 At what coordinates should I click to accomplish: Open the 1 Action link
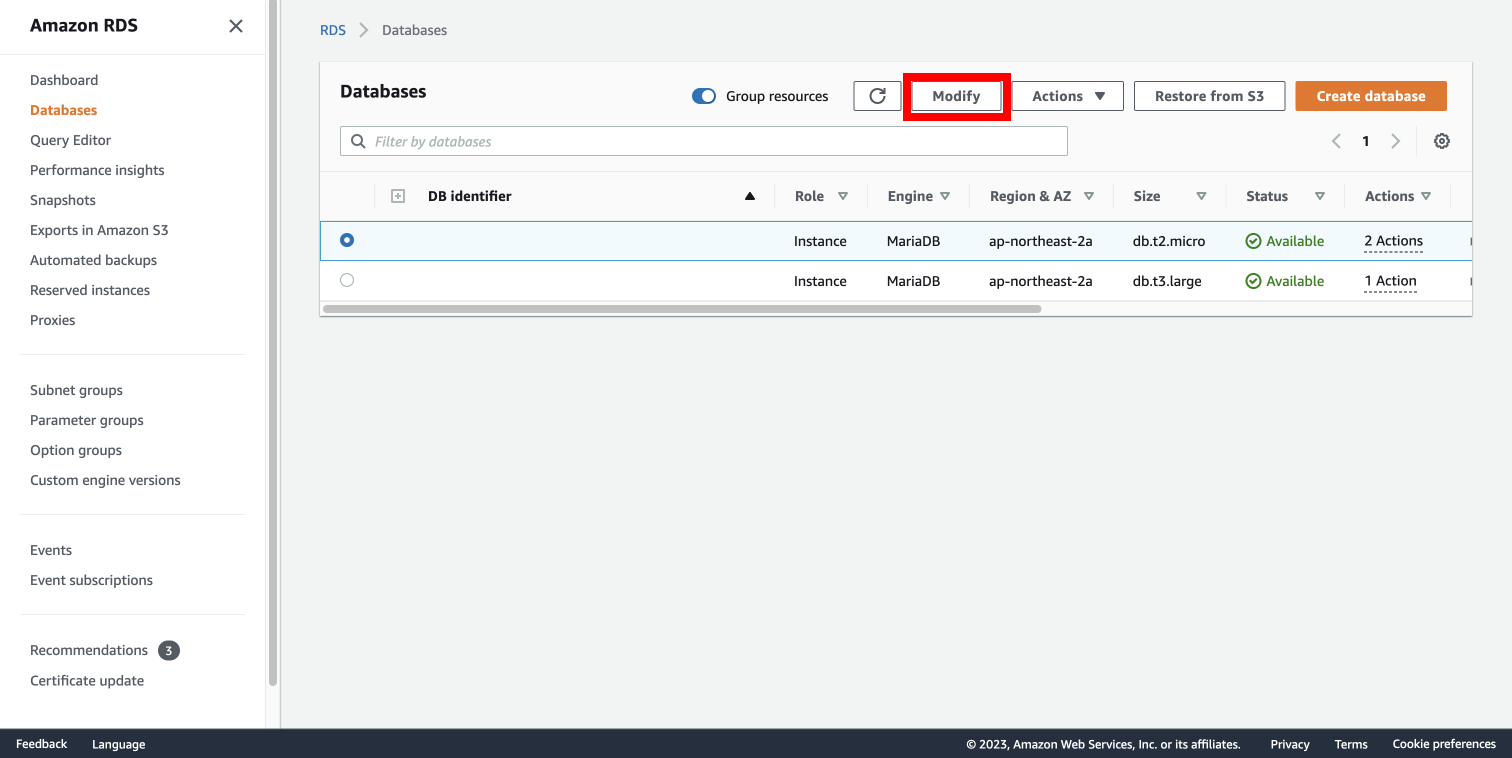1390,281
